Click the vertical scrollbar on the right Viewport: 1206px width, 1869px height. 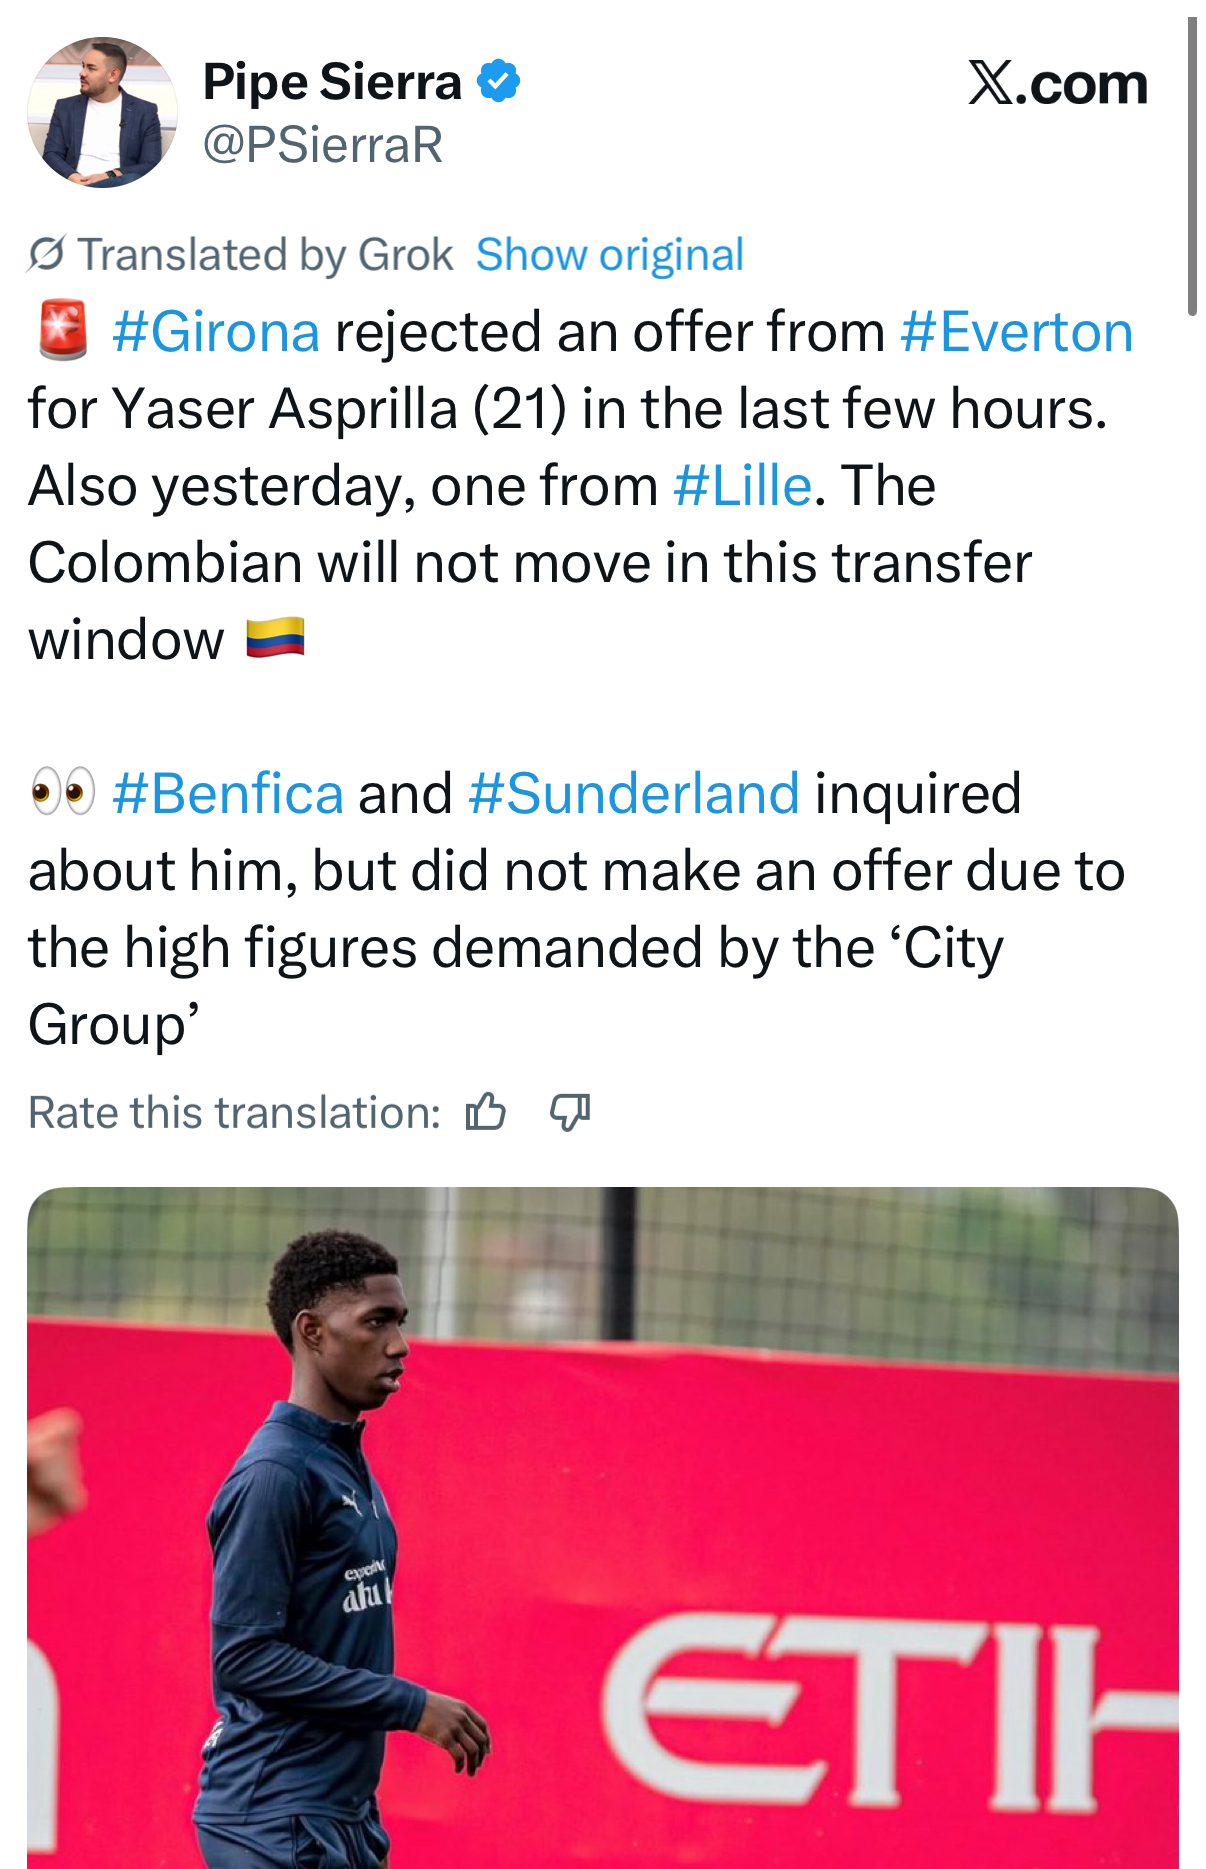coord(1191,165)
